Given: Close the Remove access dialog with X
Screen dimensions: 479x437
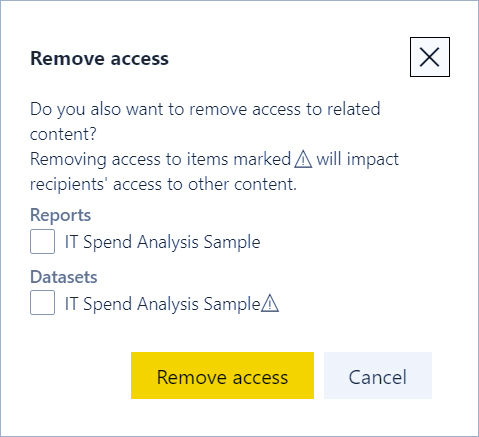Looking at the screenshot, I should 430,57.
